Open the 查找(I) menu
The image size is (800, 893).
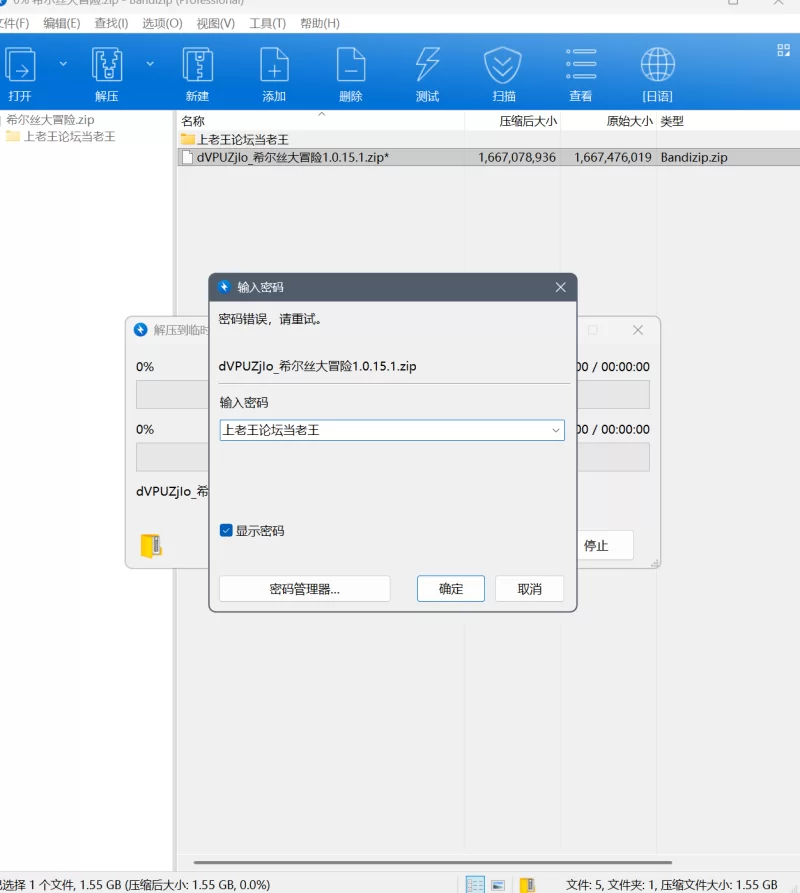coord(111,23)
